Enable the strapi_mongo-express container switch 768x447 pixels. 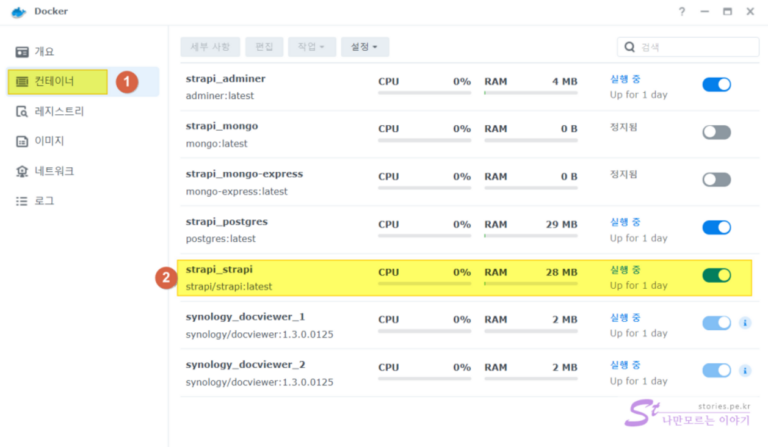tap(717, 180)
